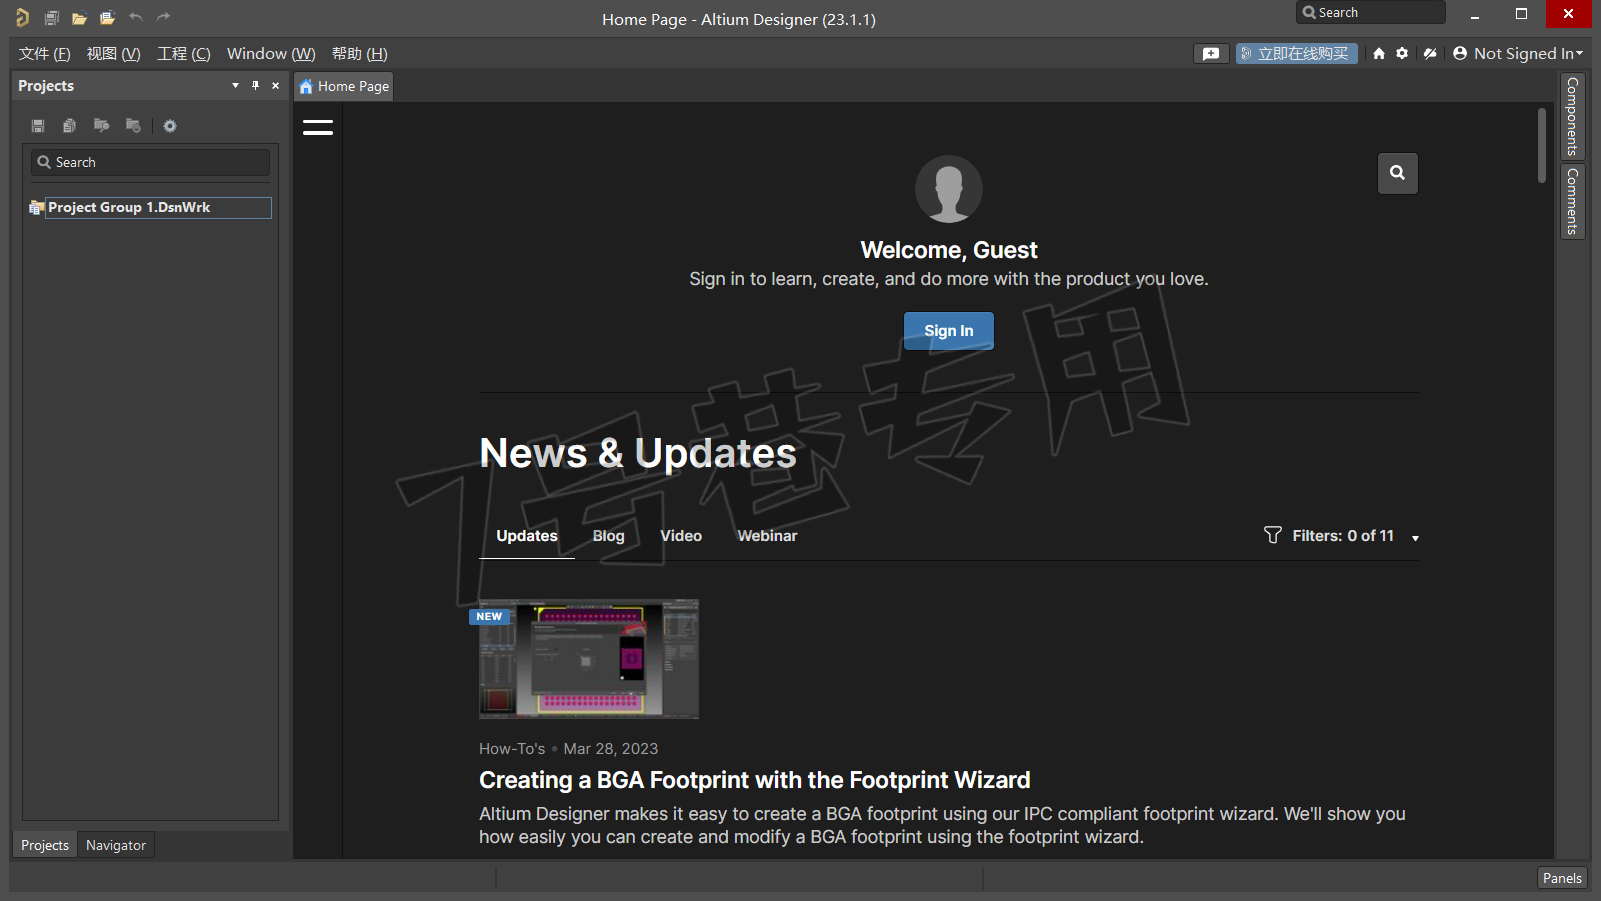Click the Filters funnel icon
Screen dimensions: 1601x901
pyautogui.click(x=1272, y=535)
